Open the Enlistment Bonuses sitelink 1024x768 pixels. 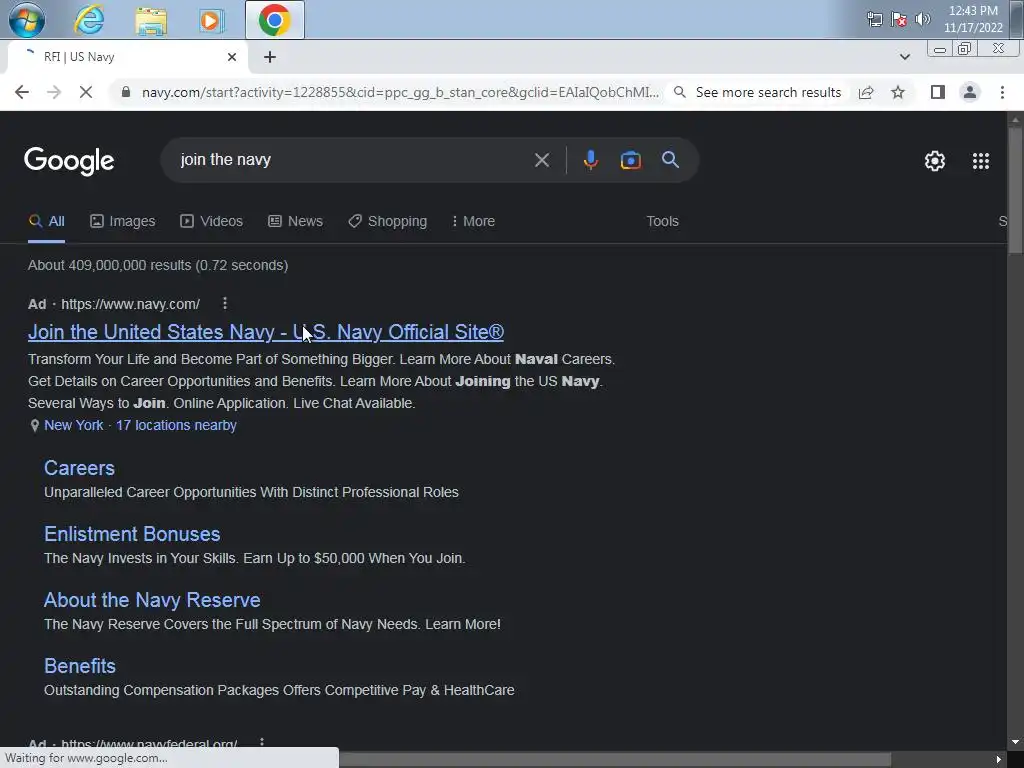point(132,534)
